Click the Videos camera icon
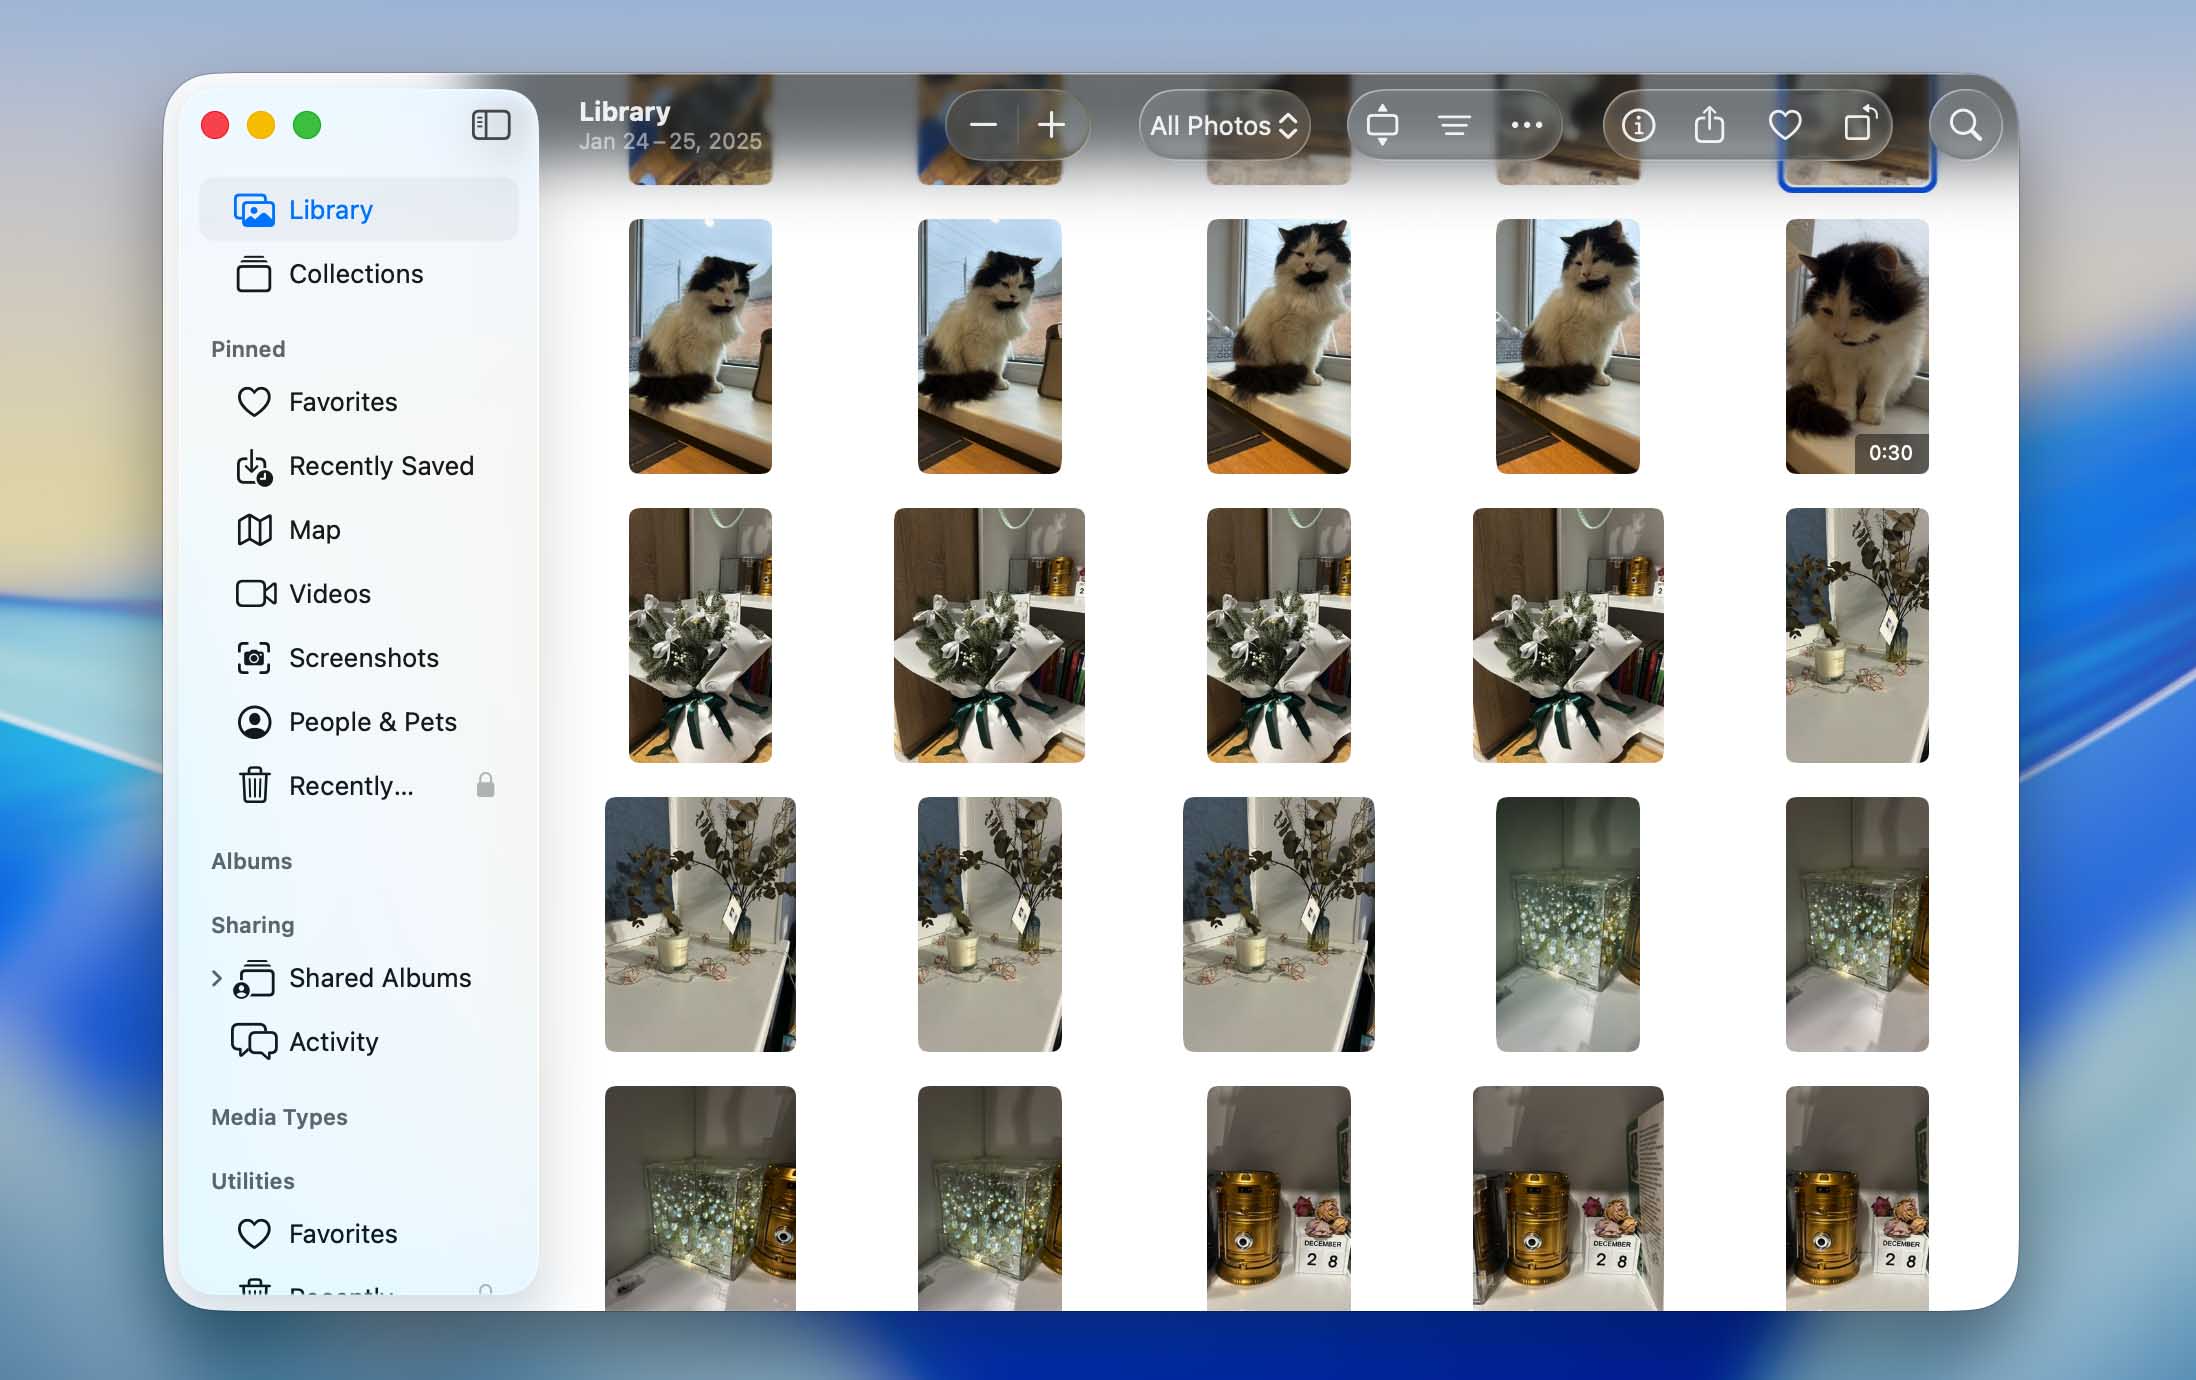 [x=256, y=594]
